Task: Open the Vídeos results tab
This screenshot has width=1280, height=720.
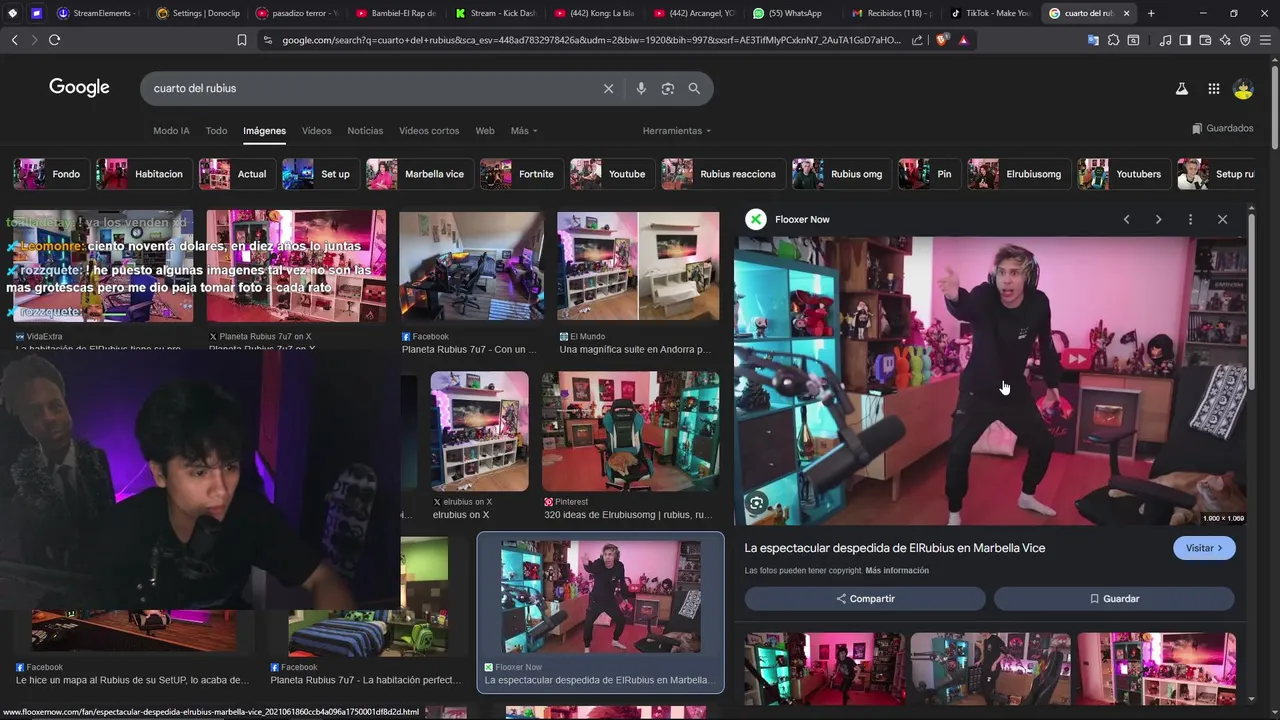Action: coord(316,131)
